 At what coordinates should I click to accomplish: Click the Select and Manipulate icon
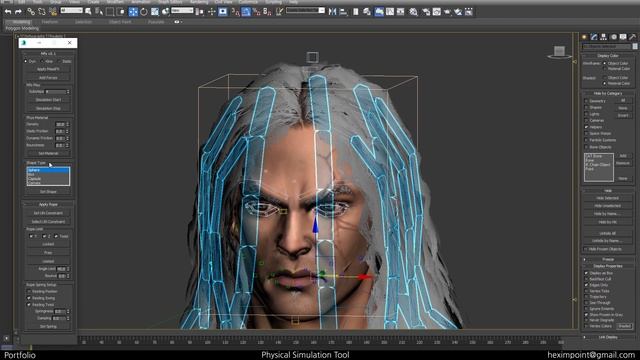(211, 12)
